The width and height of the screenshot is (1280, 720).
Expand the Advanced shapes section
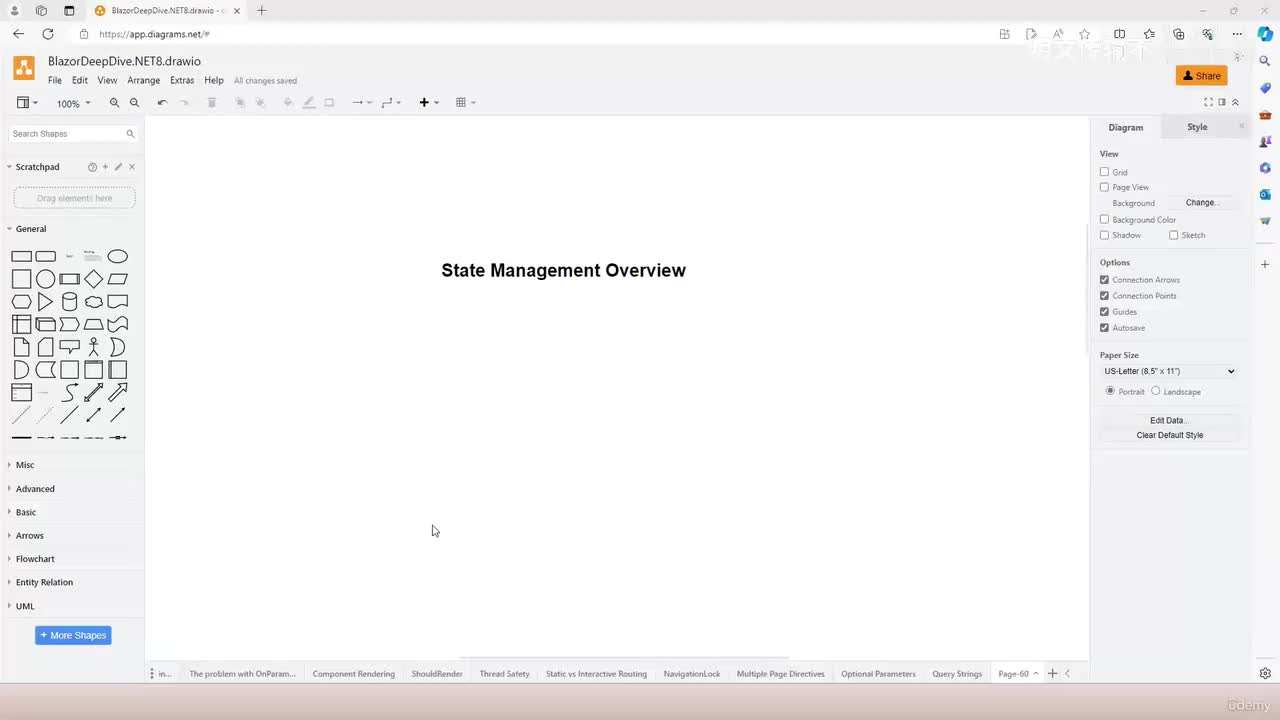pyautogui.click(x=35, y=489)
